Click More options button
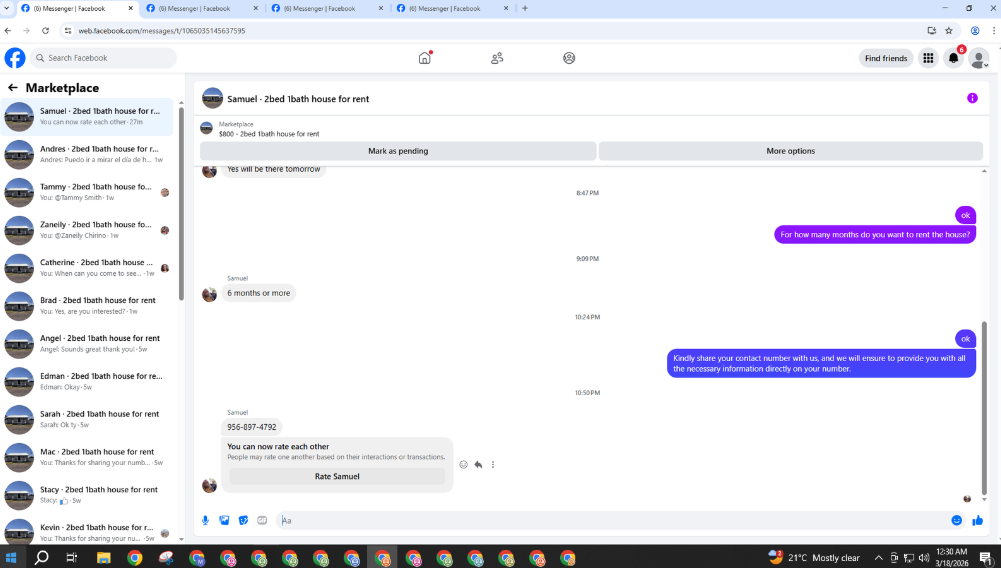Viewport: 1001px width, 568px height. (x=790, y=151)
